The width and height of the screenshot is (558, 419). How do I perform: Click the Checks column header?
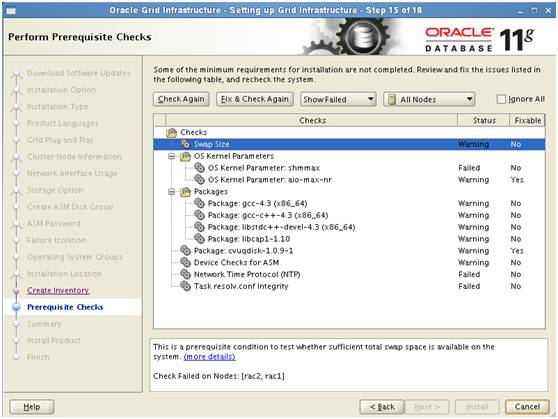312,120
